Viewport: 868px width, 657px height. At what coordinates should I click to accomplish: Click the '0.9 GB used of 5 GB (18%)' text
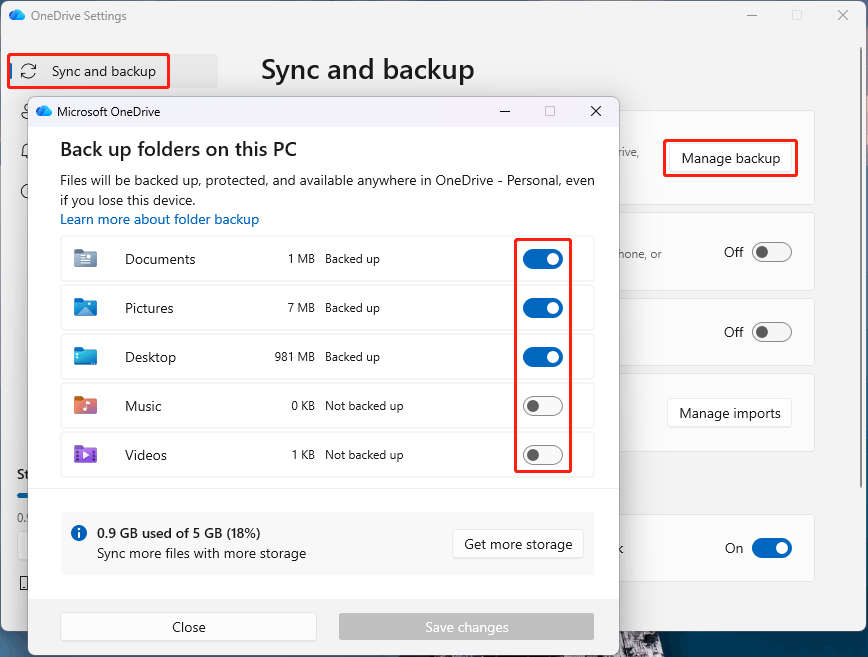178,533
